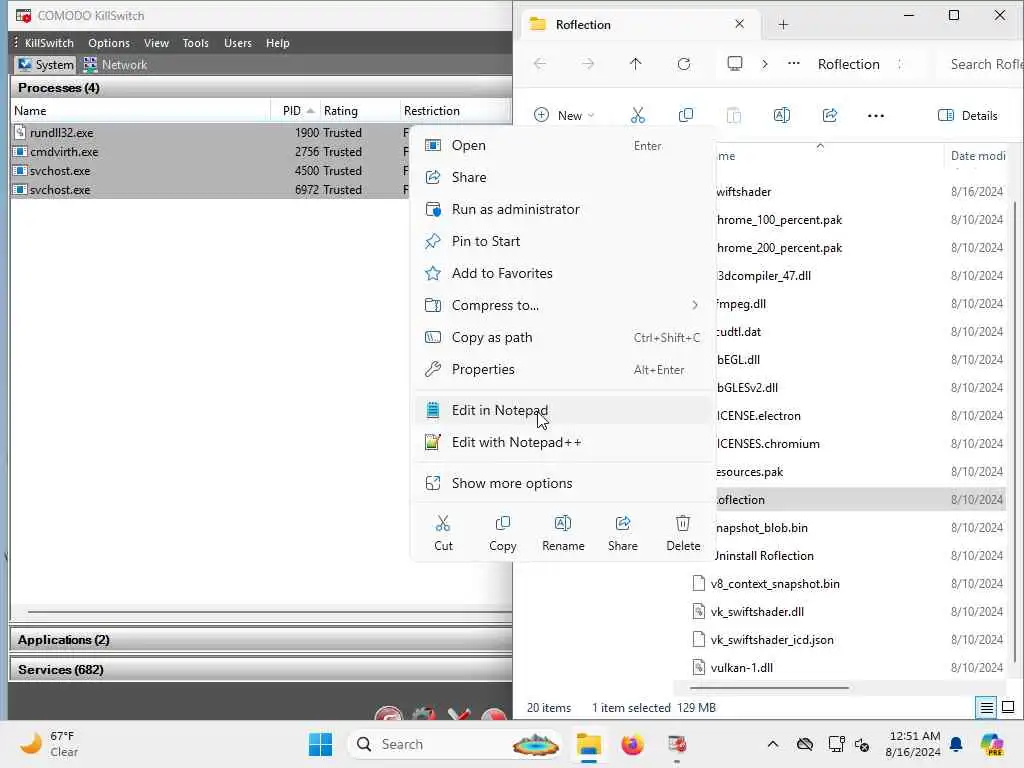Click the Explorer toolbar Cut scissors icon
Image resolution: width=1024 pixels, height=768 pixels.
(637, 116)
